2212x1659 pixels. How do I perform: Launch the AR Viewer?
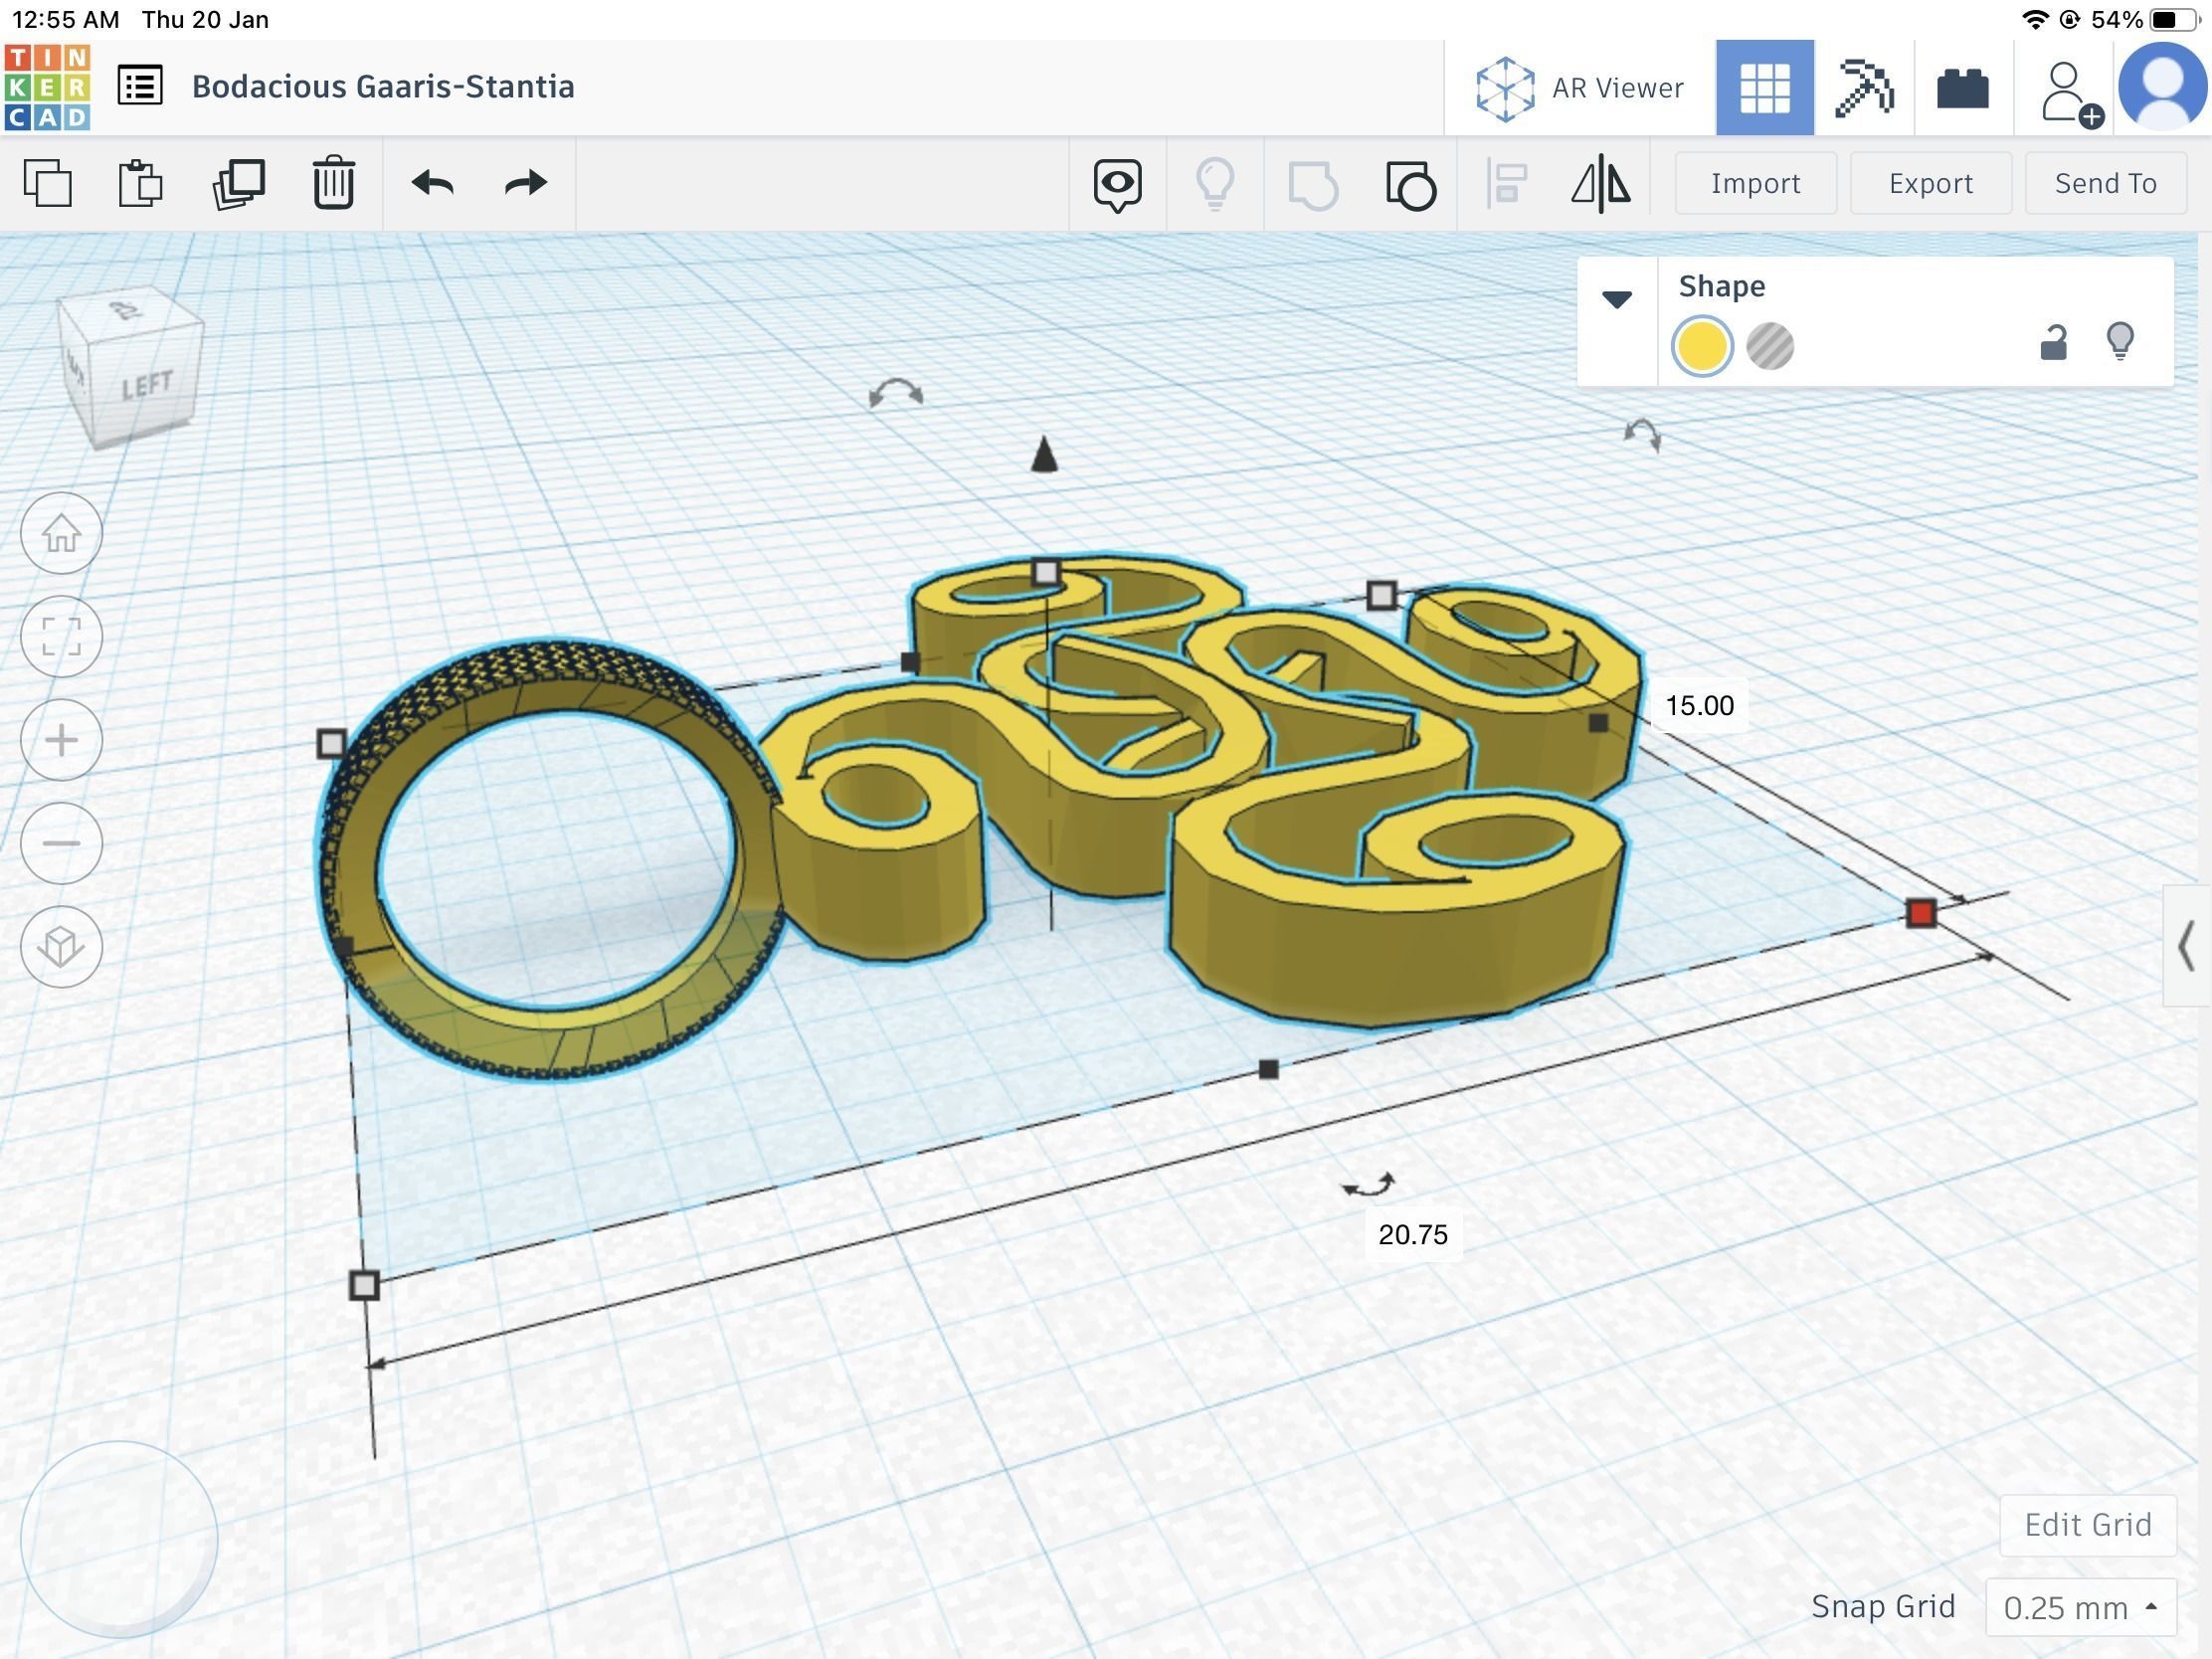(1580, 88)
